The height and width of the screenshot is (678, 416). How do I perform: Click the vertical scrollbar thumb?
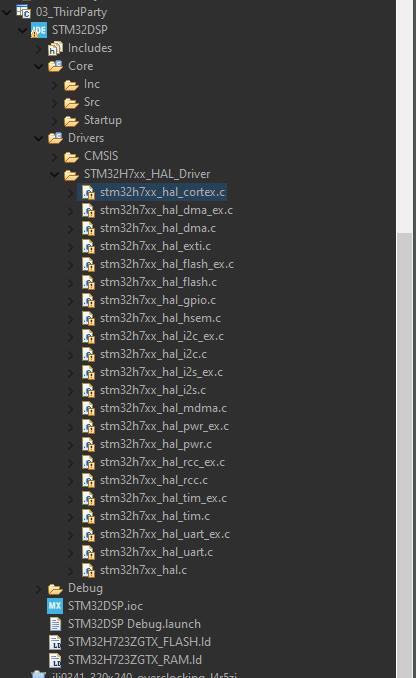(404, 454)
